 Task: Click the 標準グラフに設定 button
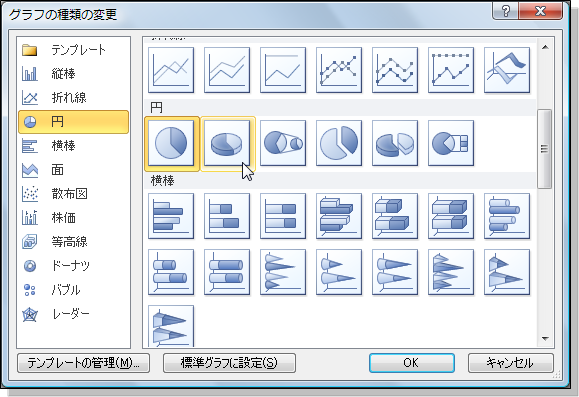pos(229,363)
